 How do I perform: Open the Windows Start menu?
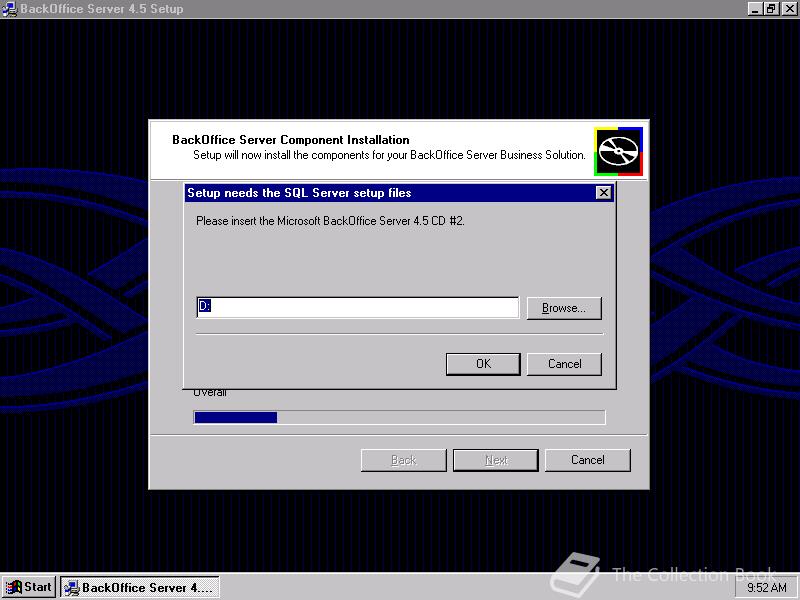coord(28,587)
